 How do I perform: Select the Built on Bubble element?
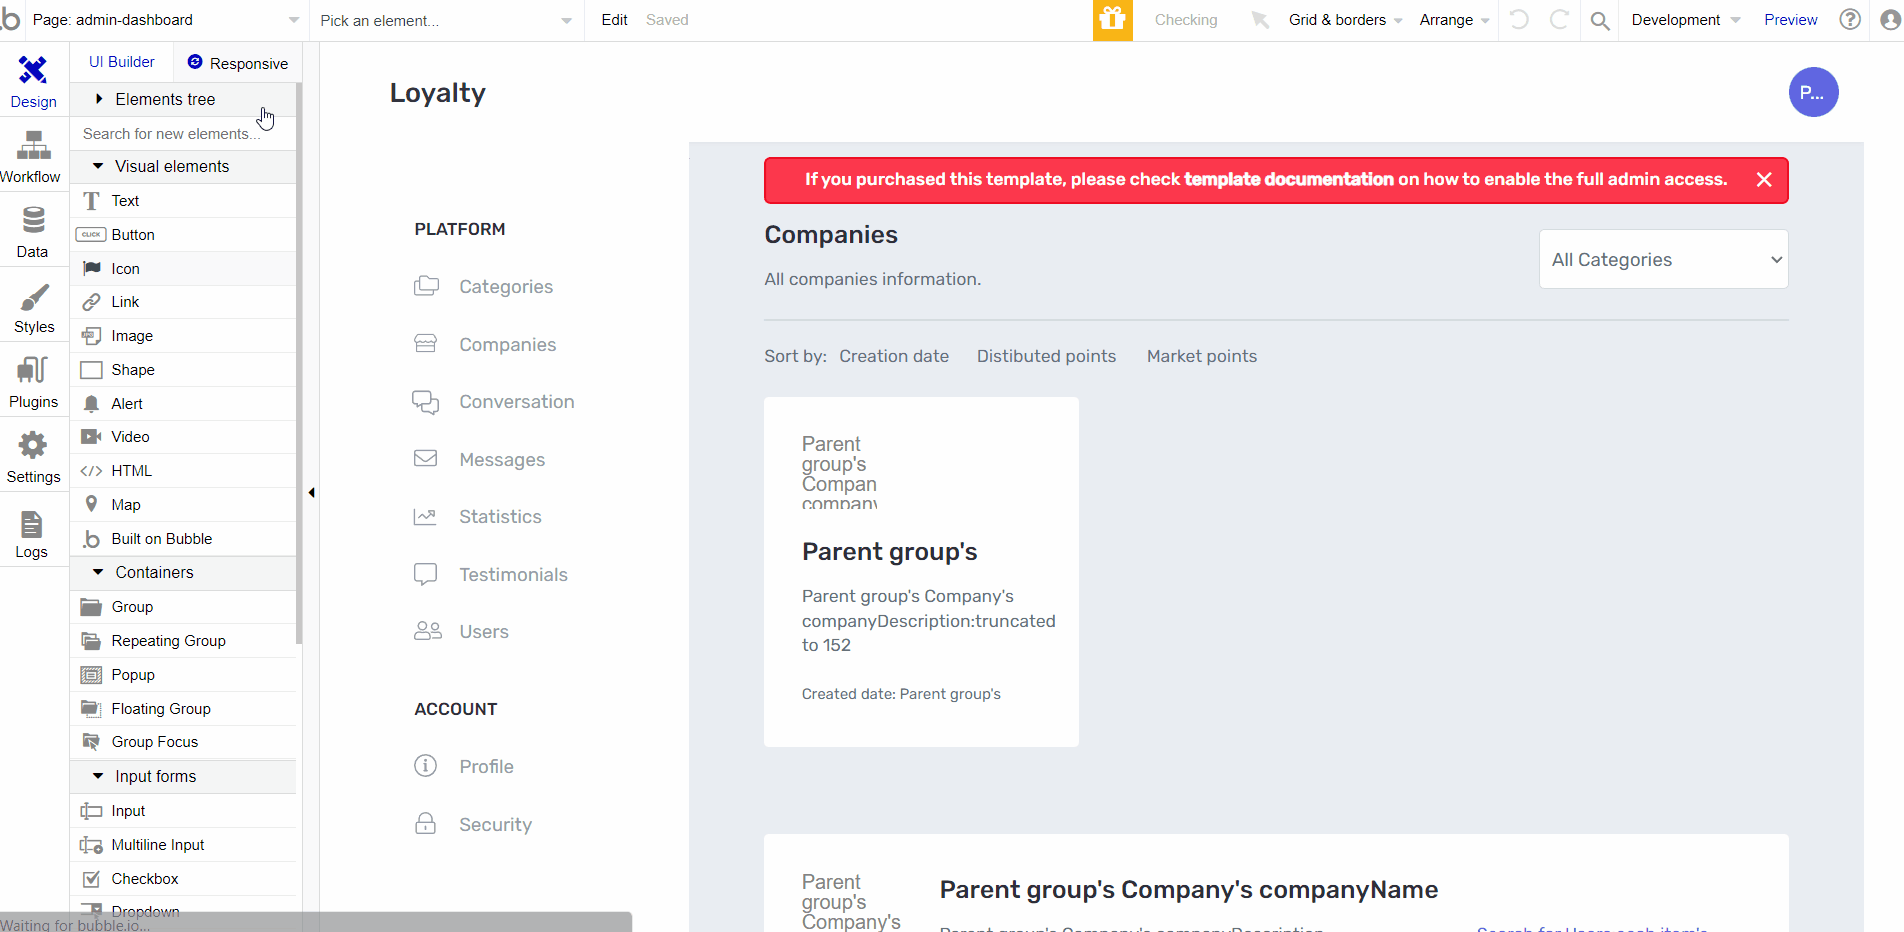183,539
